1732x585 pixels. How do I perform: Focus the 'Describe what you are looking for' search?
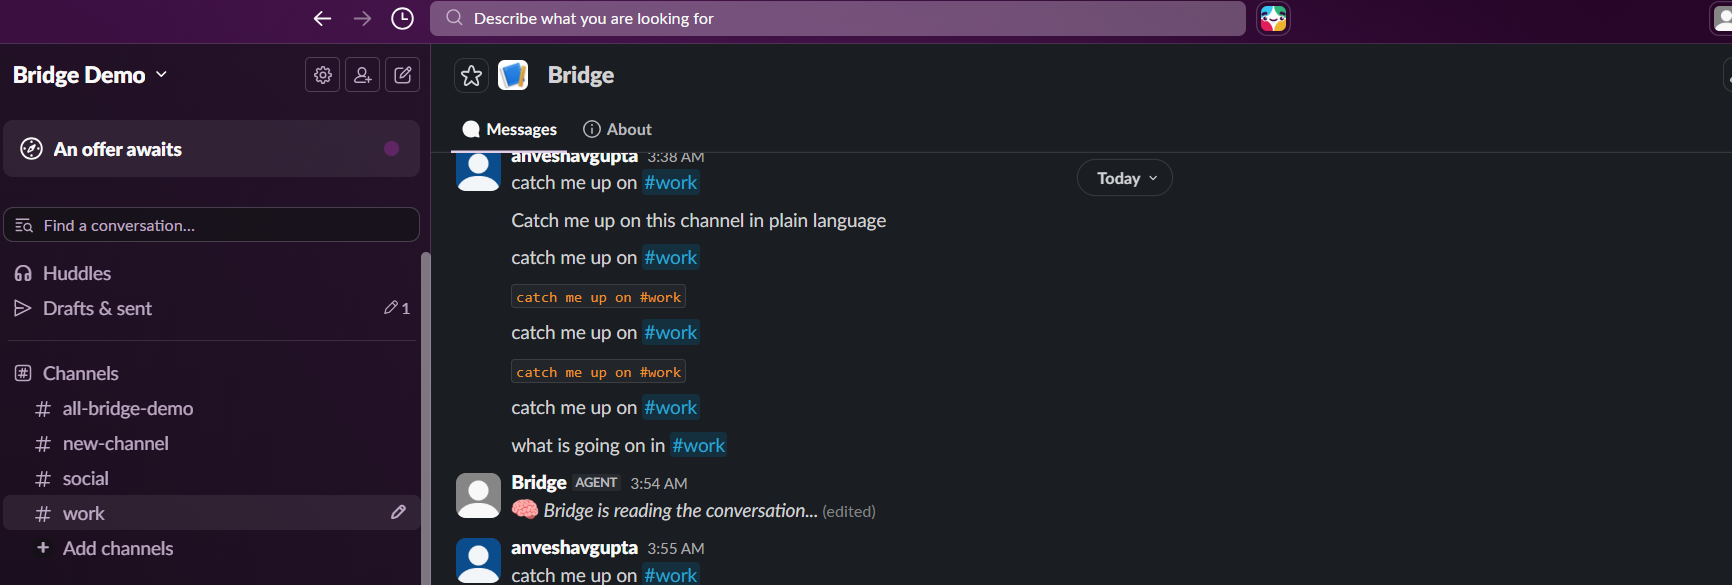(838, 18)
